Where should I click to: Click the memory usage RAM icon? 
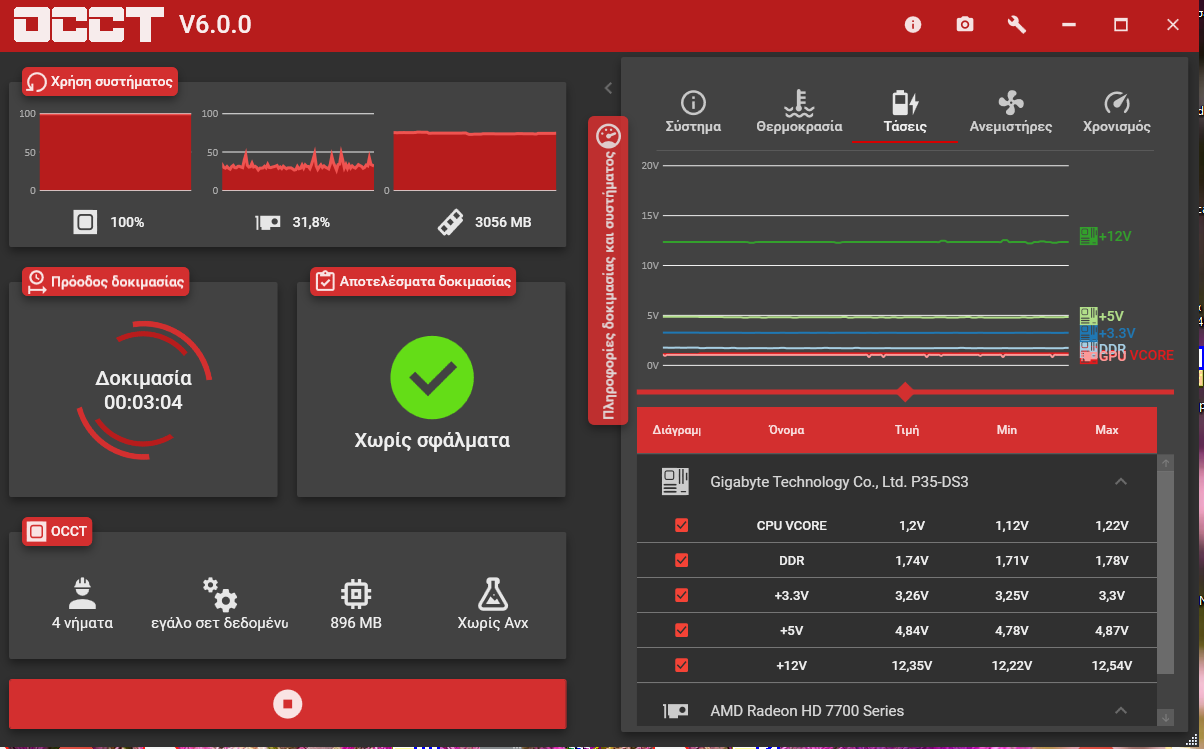(450, 222)
